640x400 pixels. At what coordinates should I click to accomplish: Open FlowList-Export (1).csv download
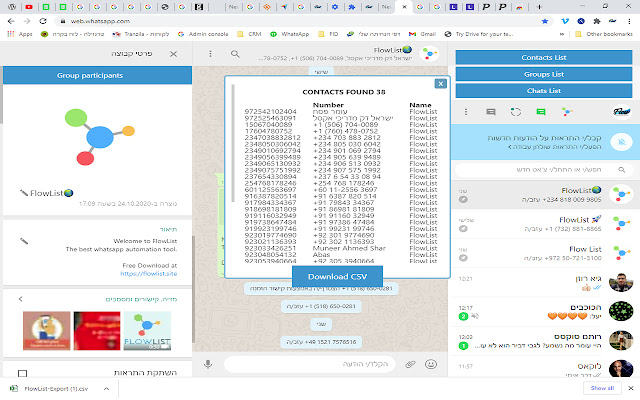click(51, 389)
